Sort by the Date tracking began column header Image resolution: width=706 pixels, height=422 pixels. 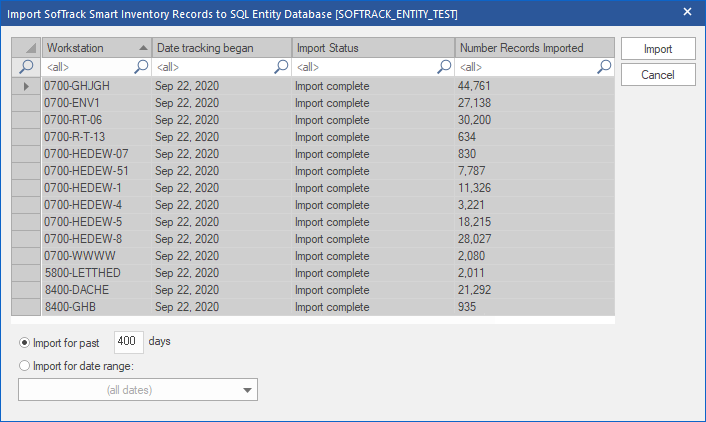(x=222, y=48)
